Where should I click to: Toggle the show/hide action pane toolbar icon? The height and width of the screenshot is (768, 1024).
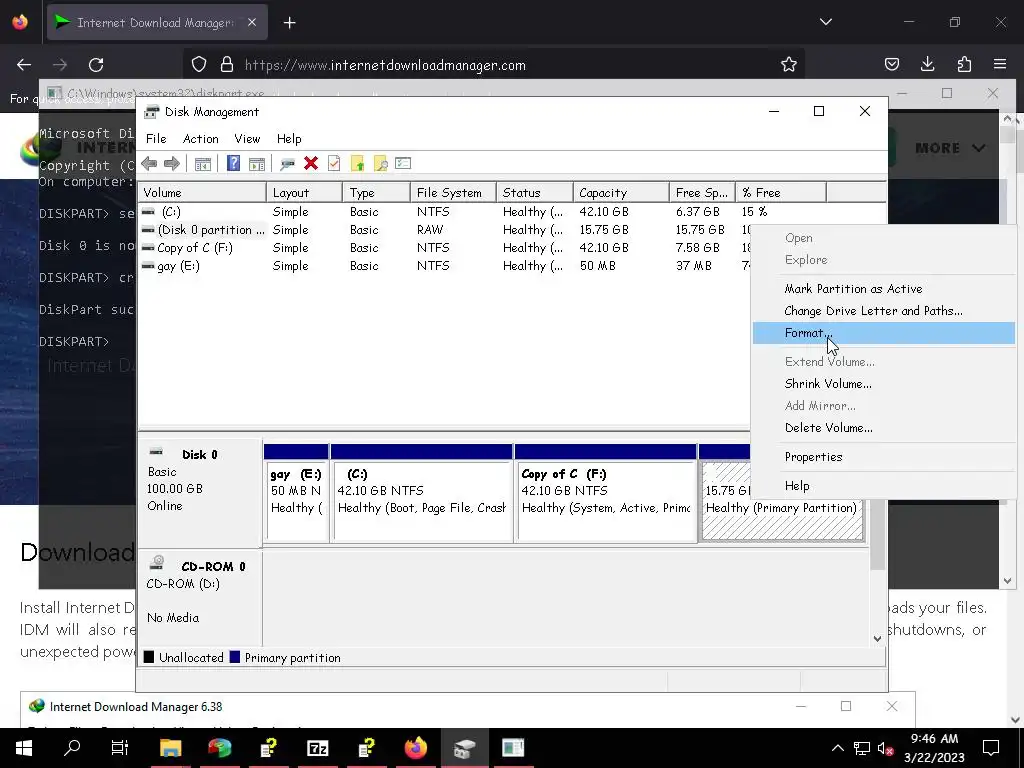[x=257, y=163]
